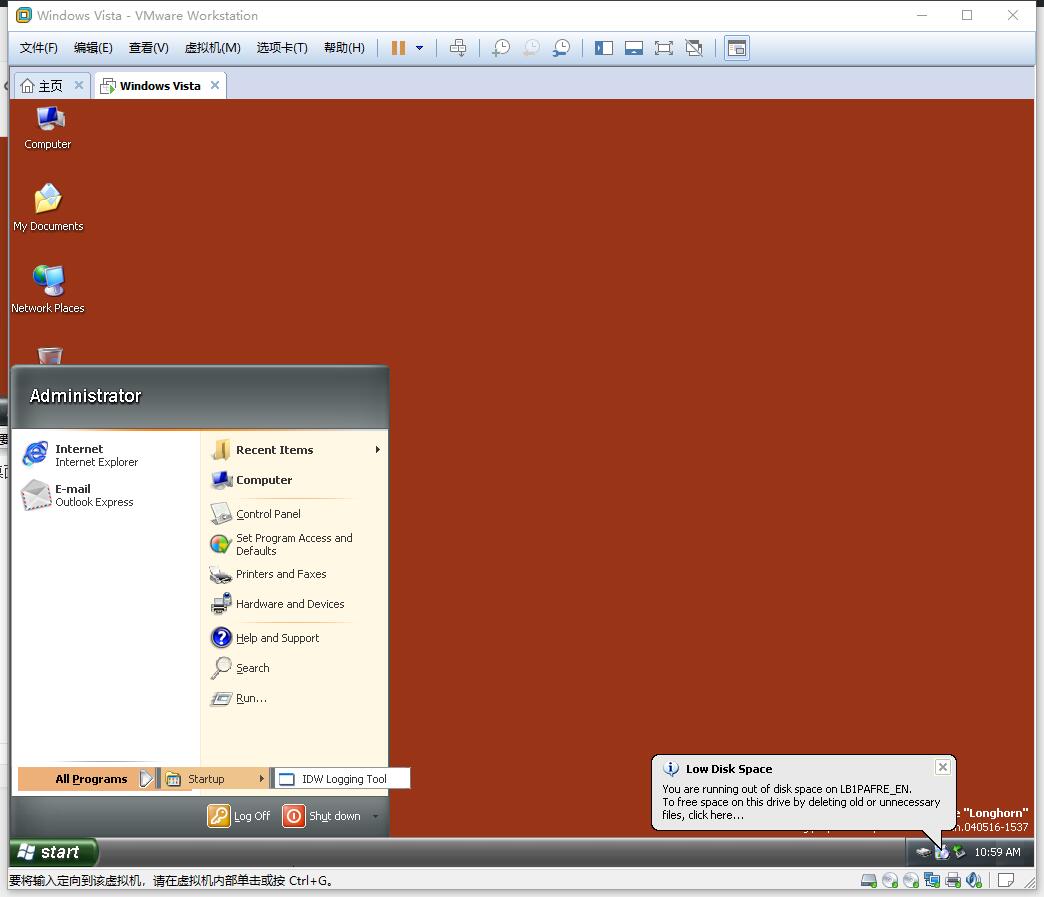
Task: Enter full screen mode
Action: (x=664, y=48)
